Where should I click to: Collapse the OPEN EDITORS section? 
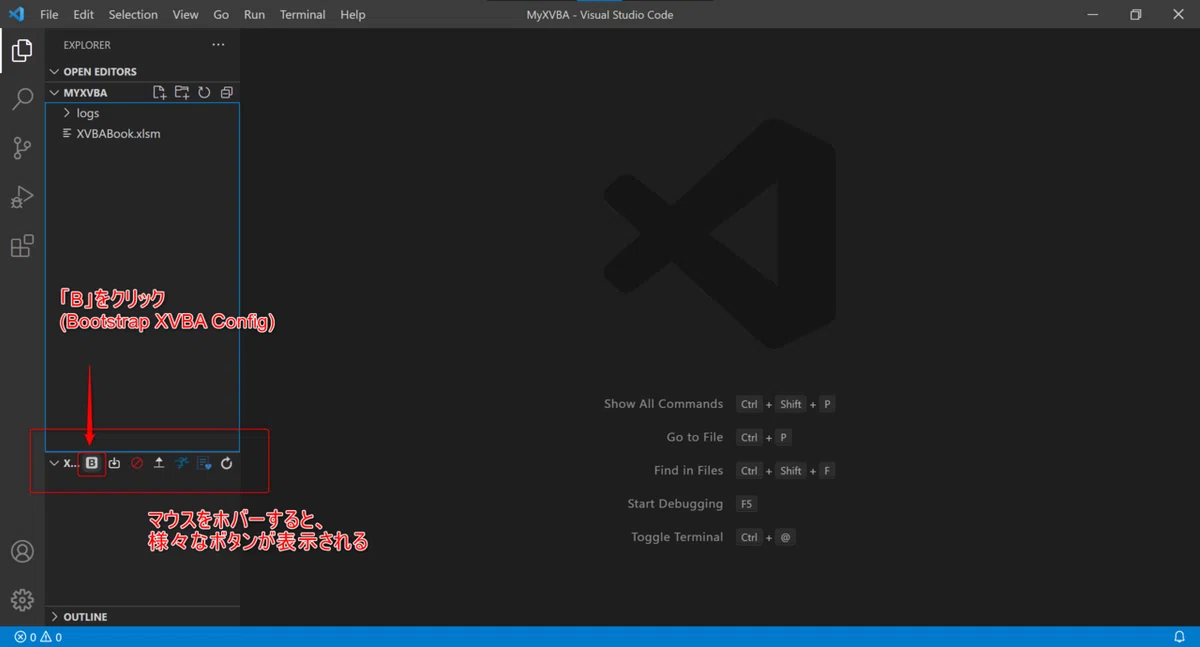(x=54, y=72)
